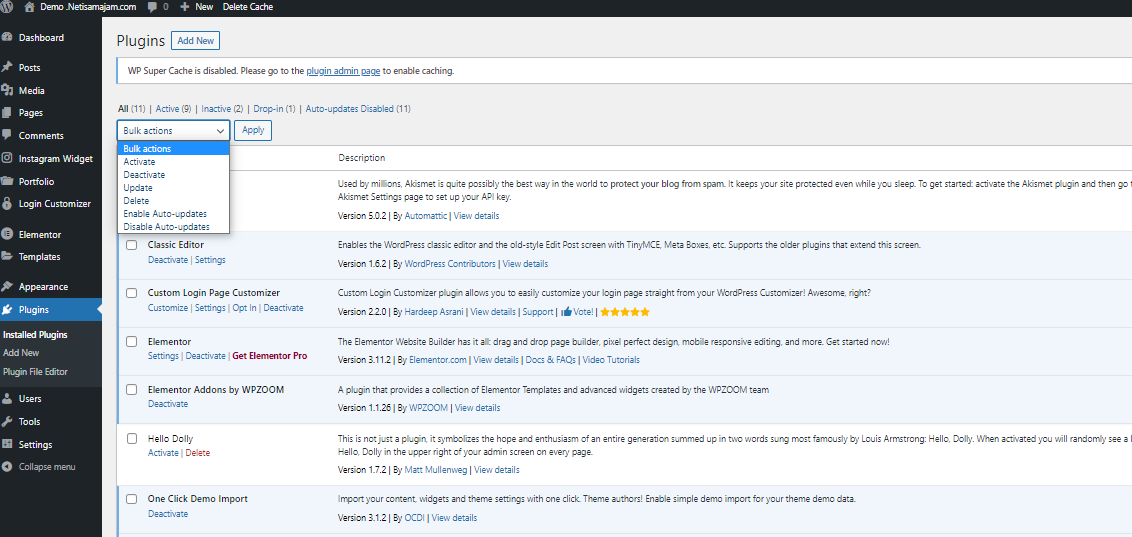The image size is (1132, 537).
Task: Filter plugins by Active (9)
Action: pyautogui.click(x=173, y=109)
